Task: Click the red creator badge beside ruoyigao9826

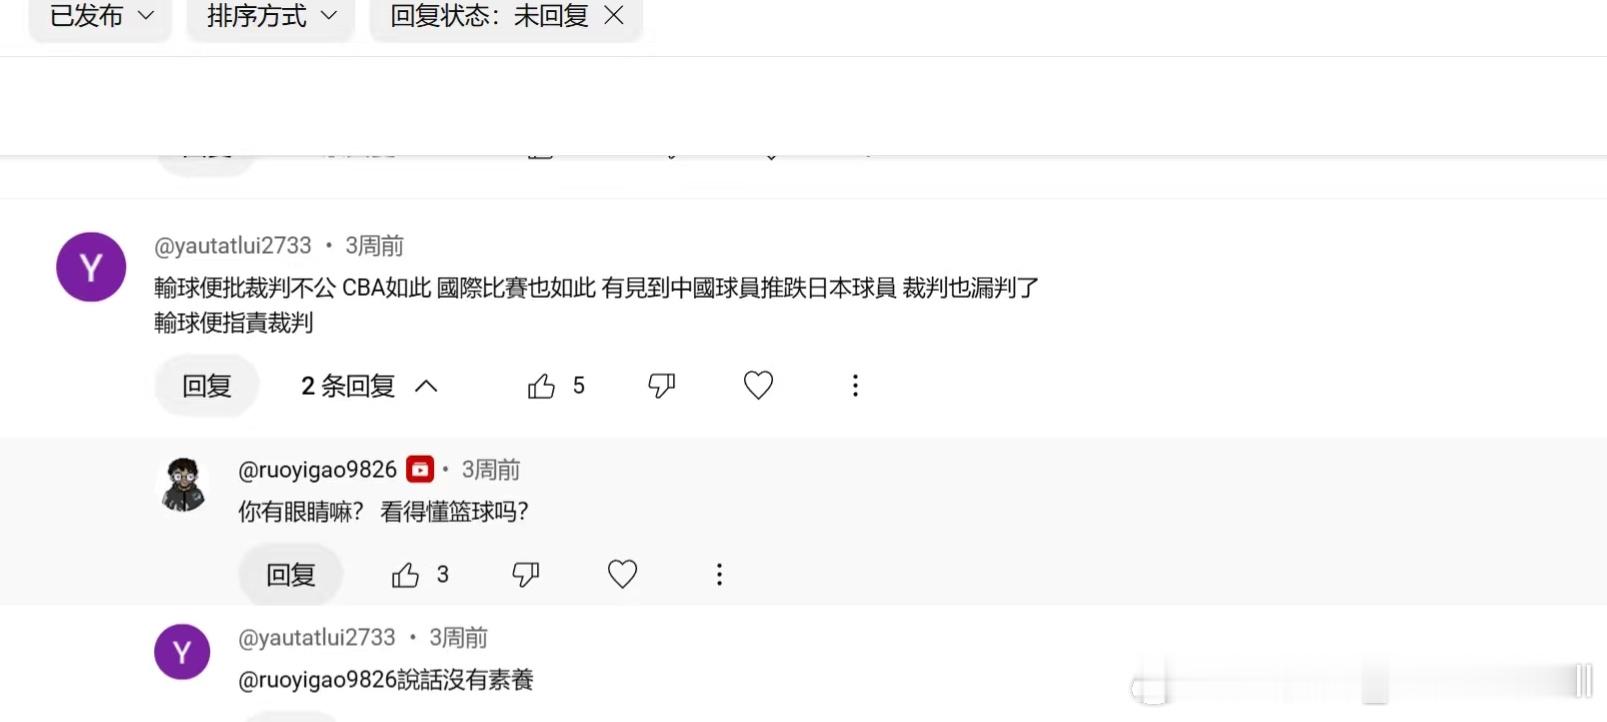Action: tap(420, 469)
